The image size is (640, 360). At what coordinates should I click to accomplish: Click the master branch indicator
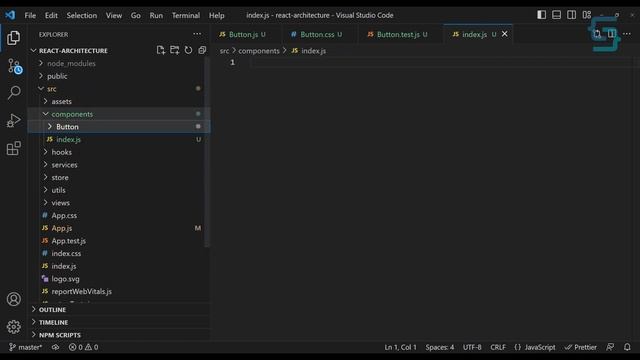(x=25, y=347)
